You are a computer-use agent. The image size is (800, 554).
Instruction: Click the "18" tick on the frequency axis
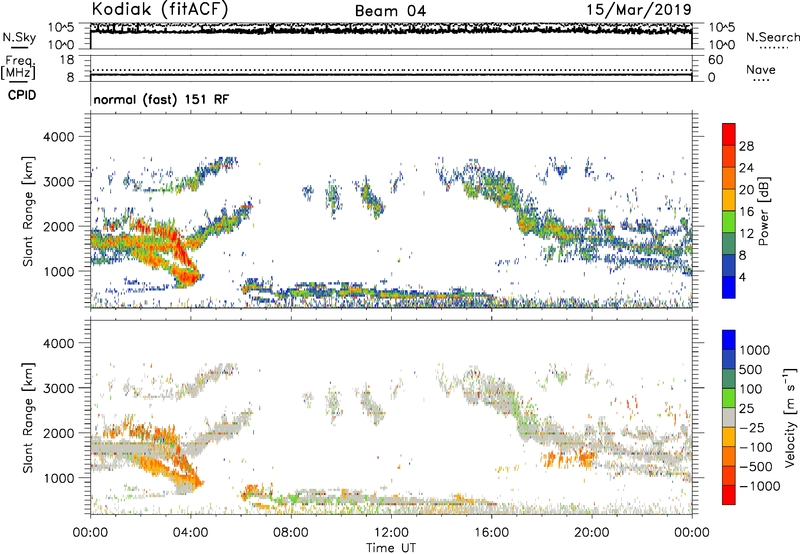pyautogui.click(x=67, y=60)
